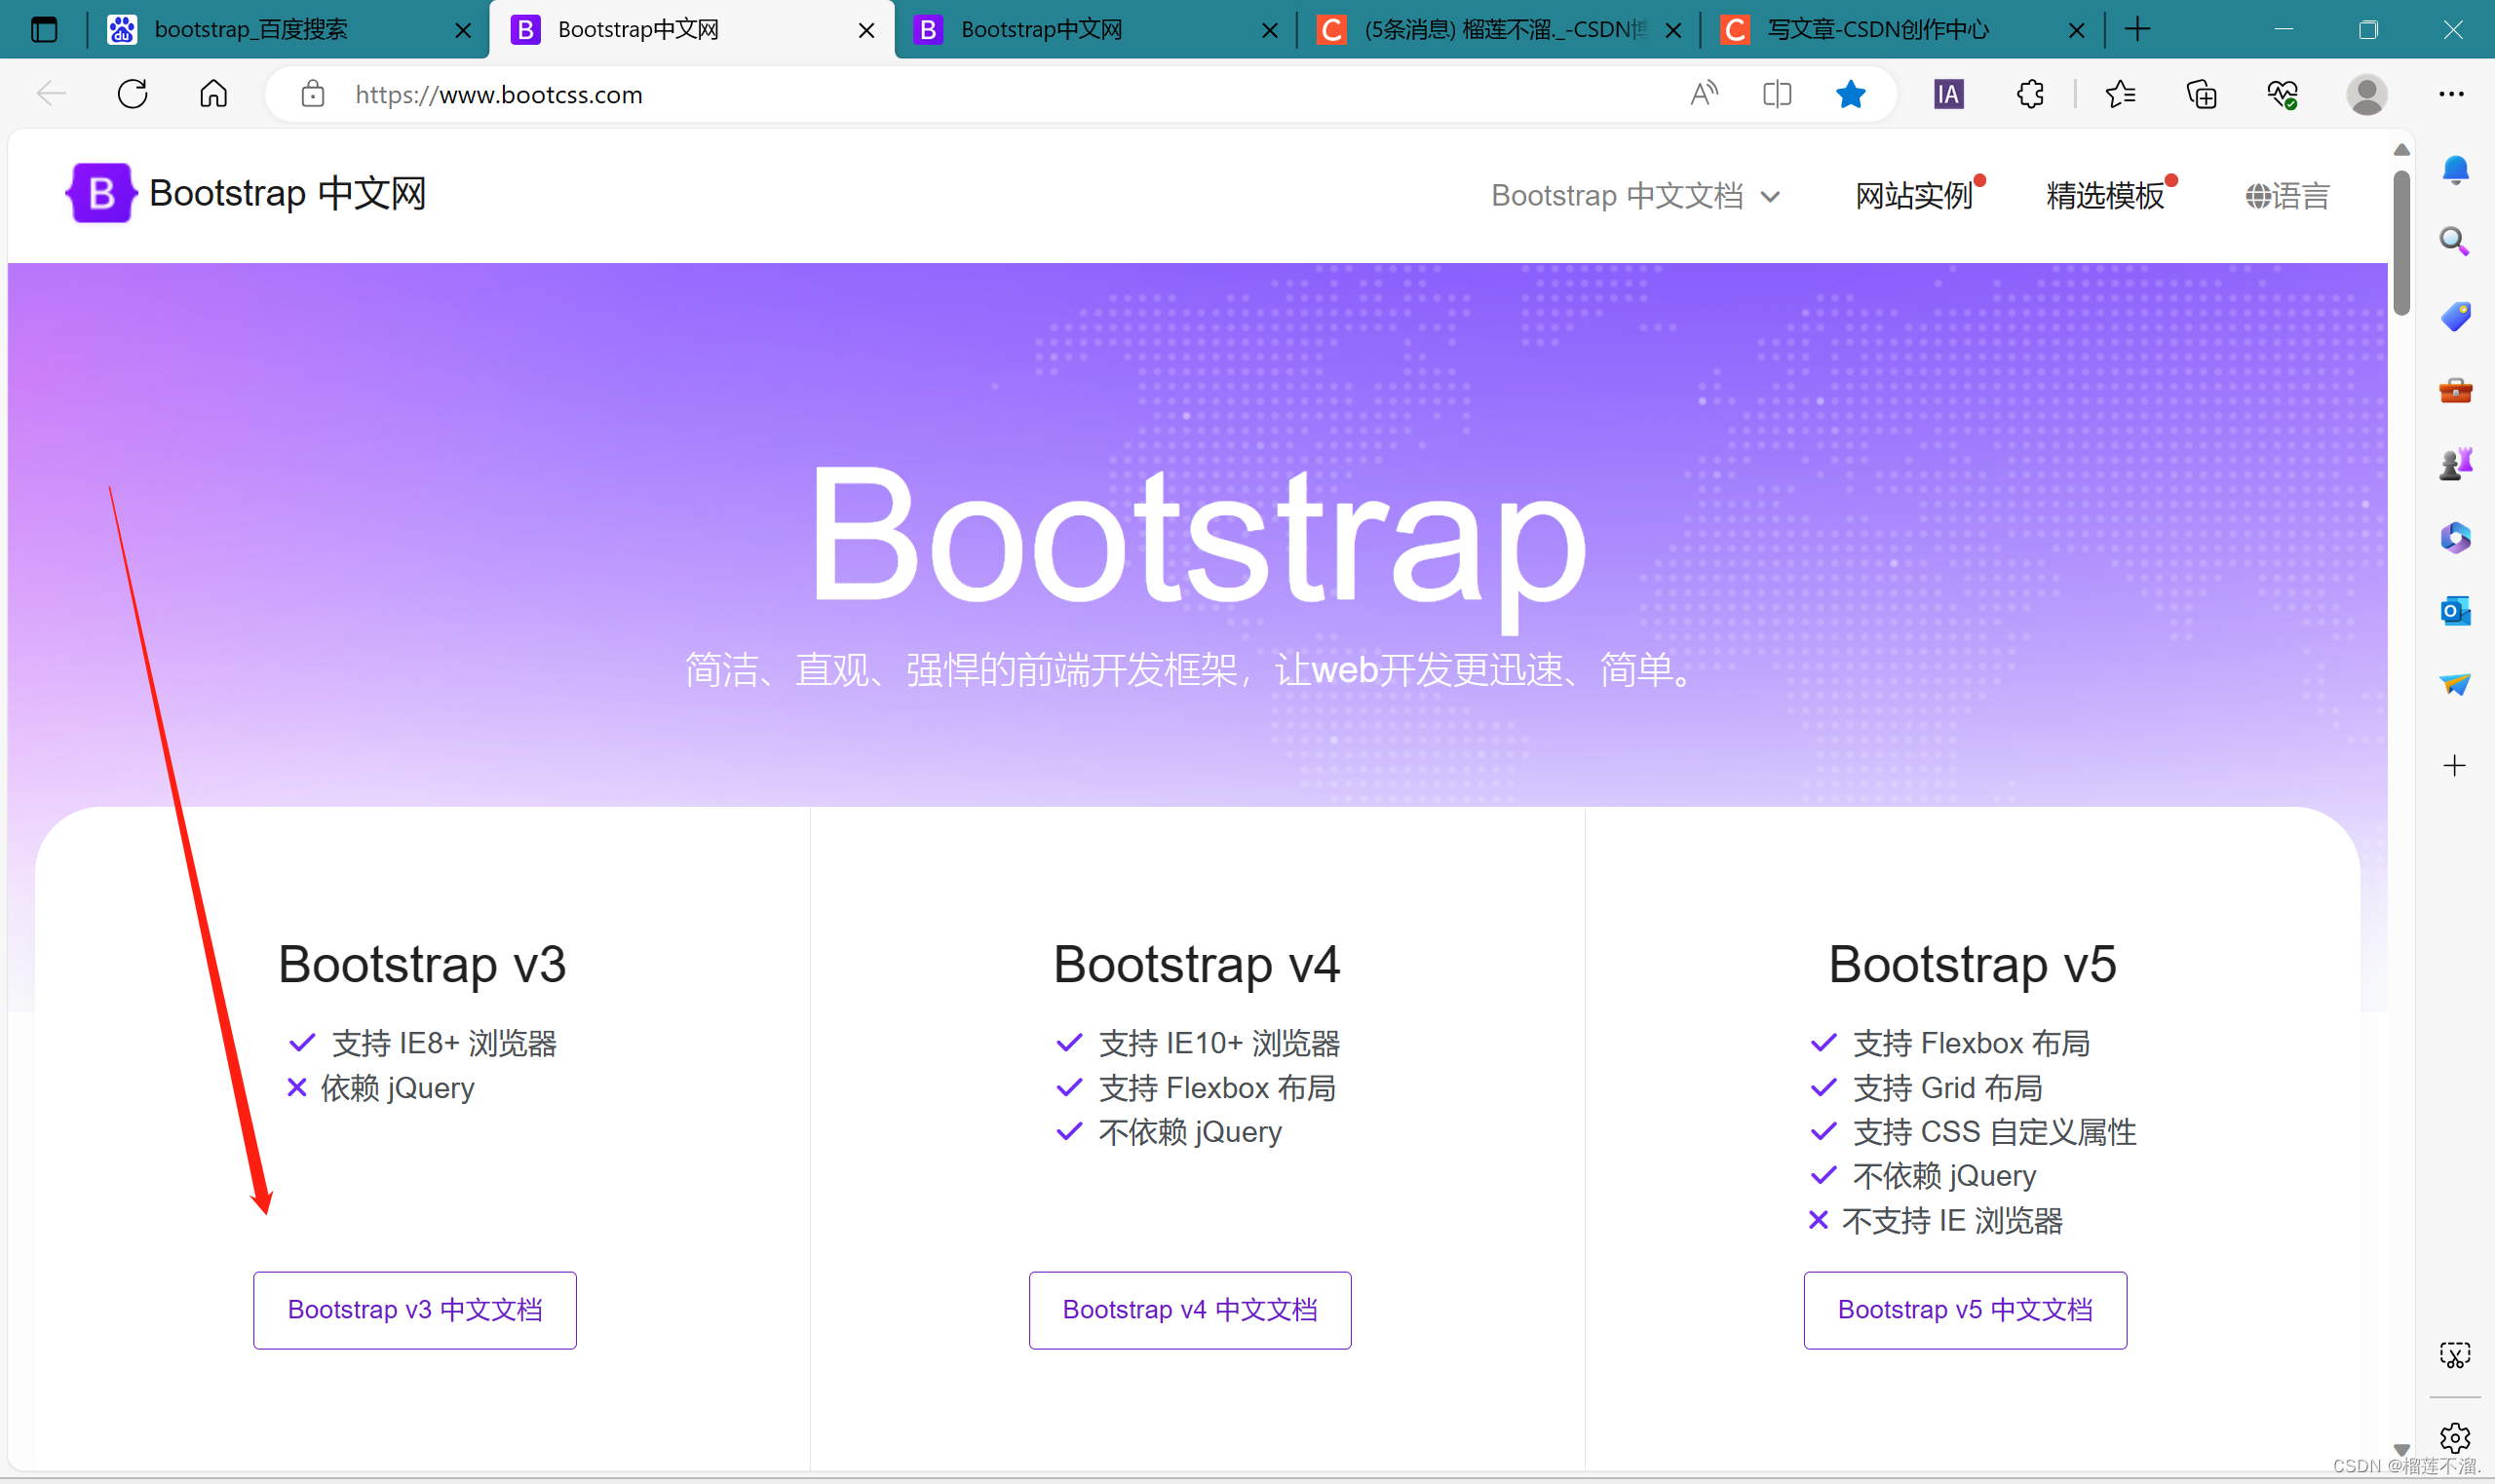Open the 语言 language menu

(x=2288, y=195)
